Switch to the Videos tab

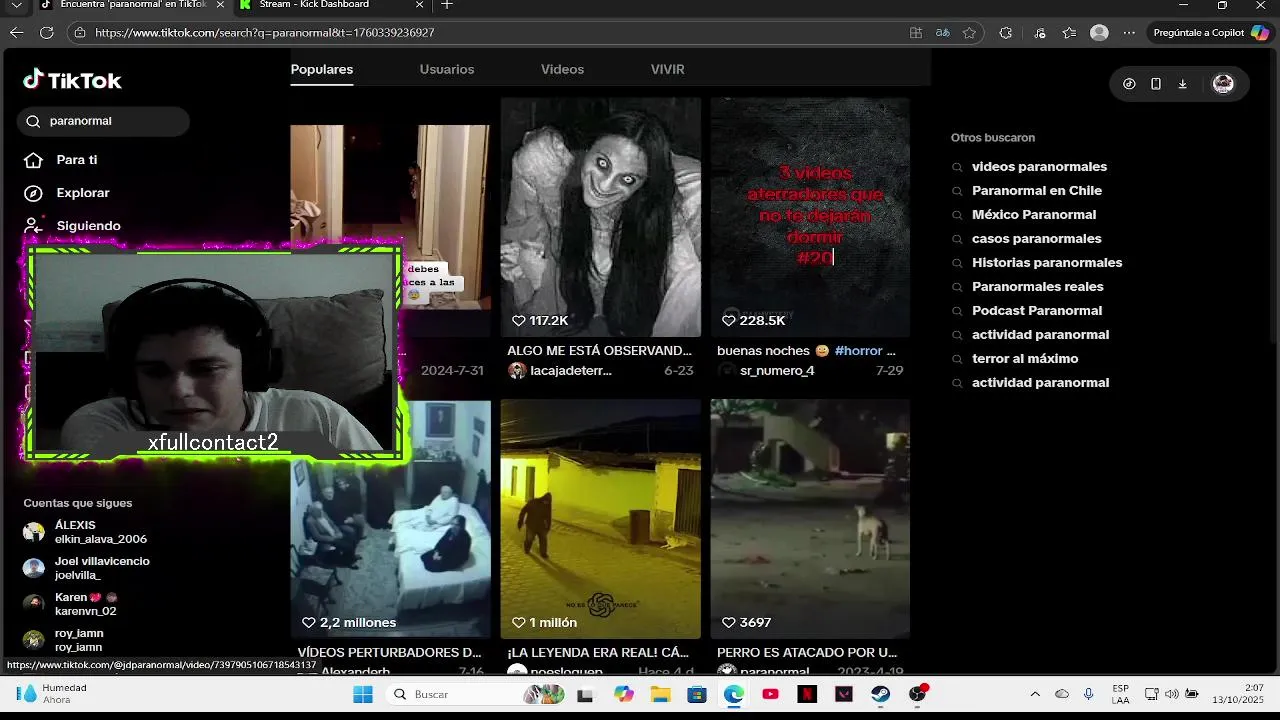562,69
